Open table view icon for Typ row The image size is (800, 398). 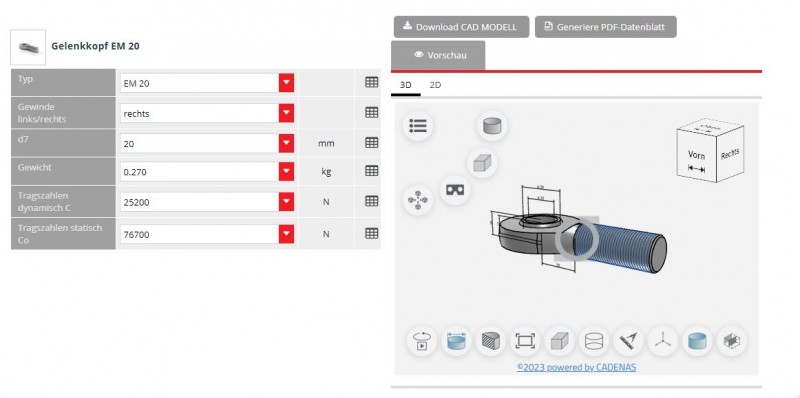point(372,82)
